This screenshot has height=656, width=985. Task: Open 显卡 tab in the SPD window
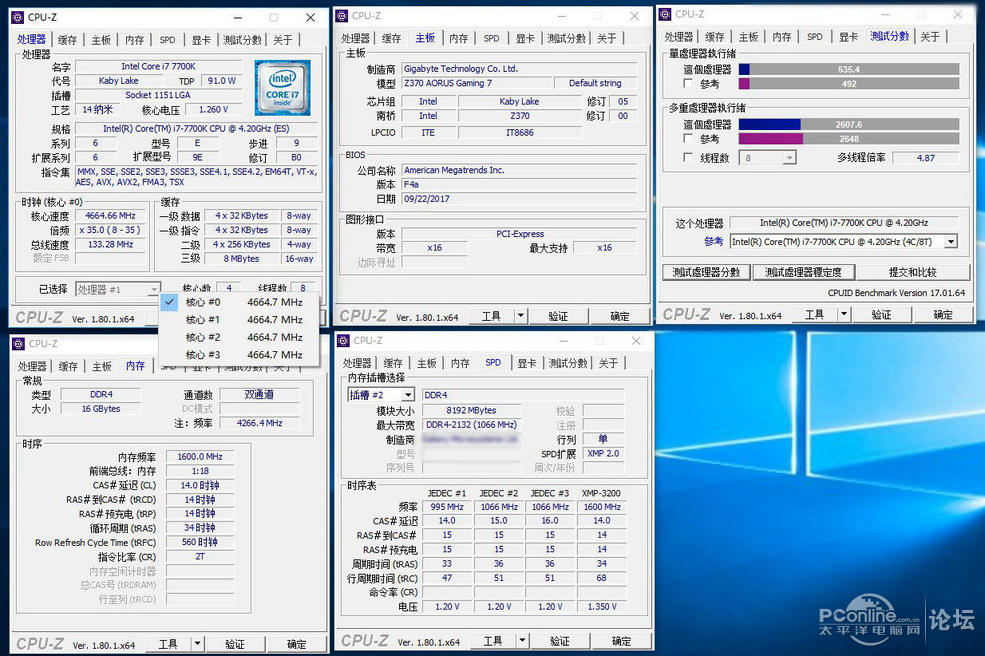pos(526,363)
